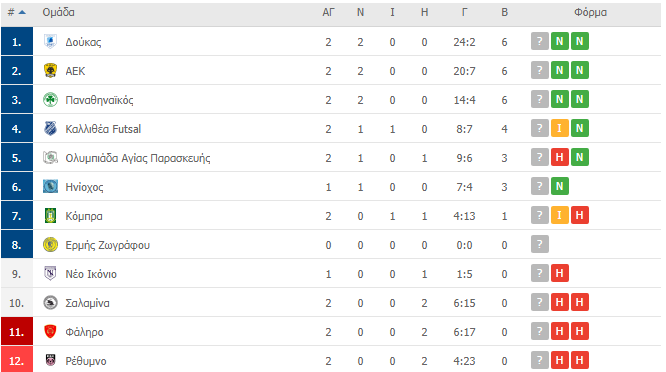Sort table by rank # column arrow
This screenshot has width=666, height=372.
click(x=22, y=12)
